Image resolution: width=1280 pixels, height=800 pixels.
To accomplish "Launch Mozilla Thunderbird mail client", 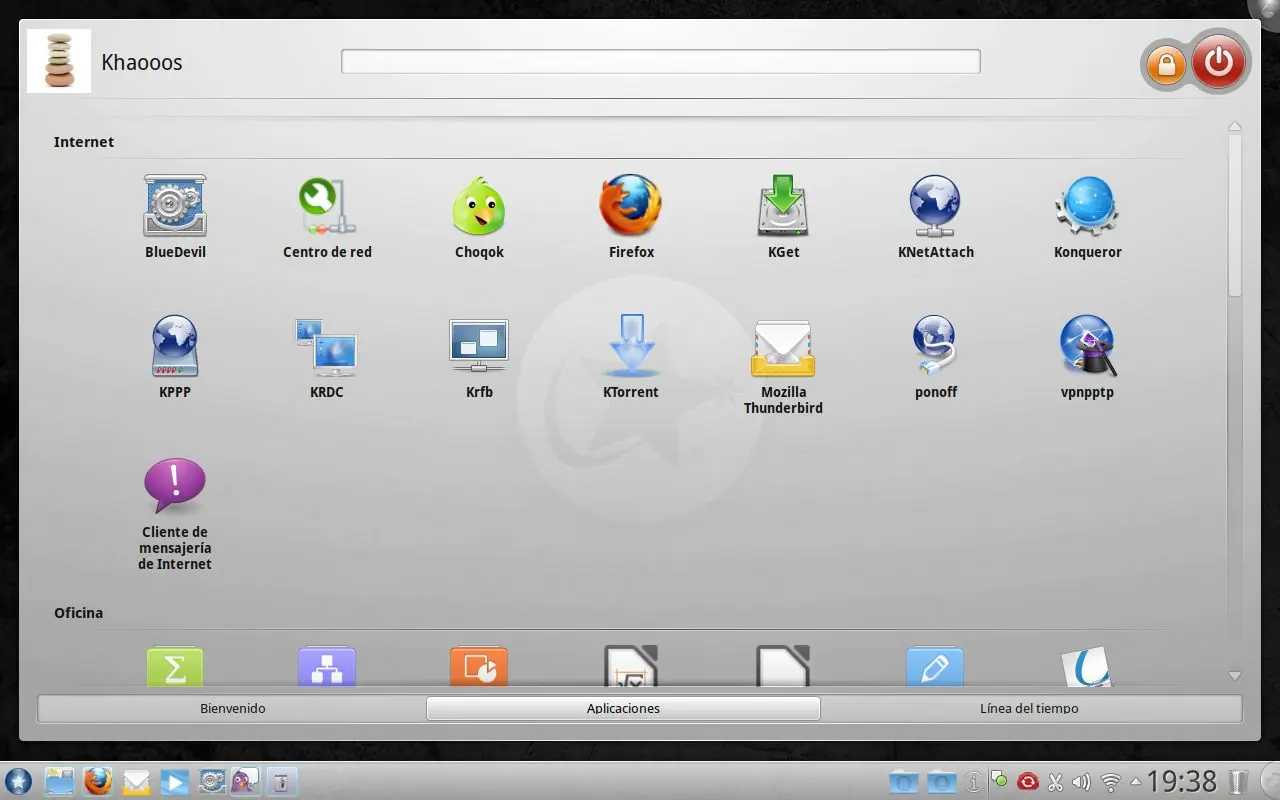I will pyautogui.click(x=783, y=365).
